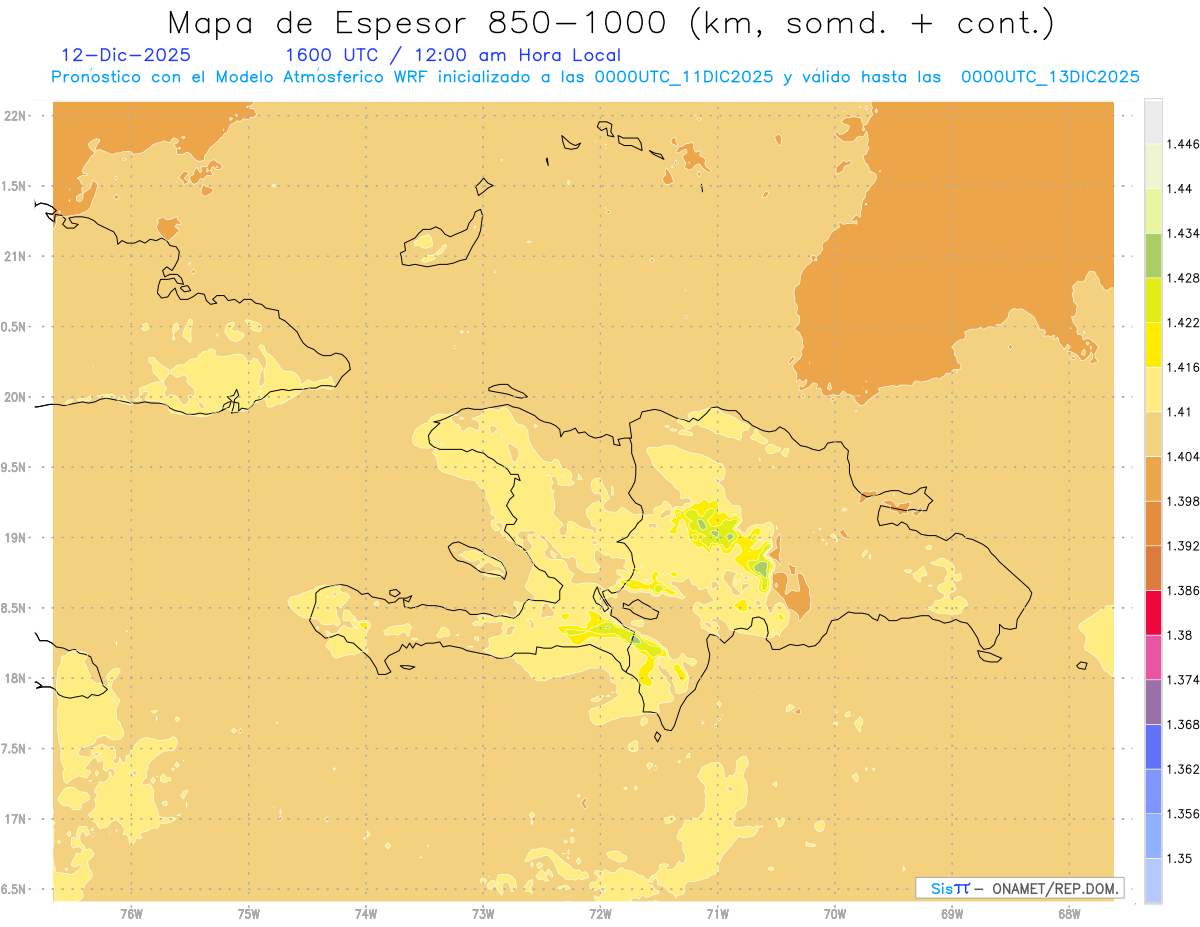This screenshot has height=927, width=1200.
Task: Pick the pale lime swatch between 1.434 and 1.44
Action: 1153,211
